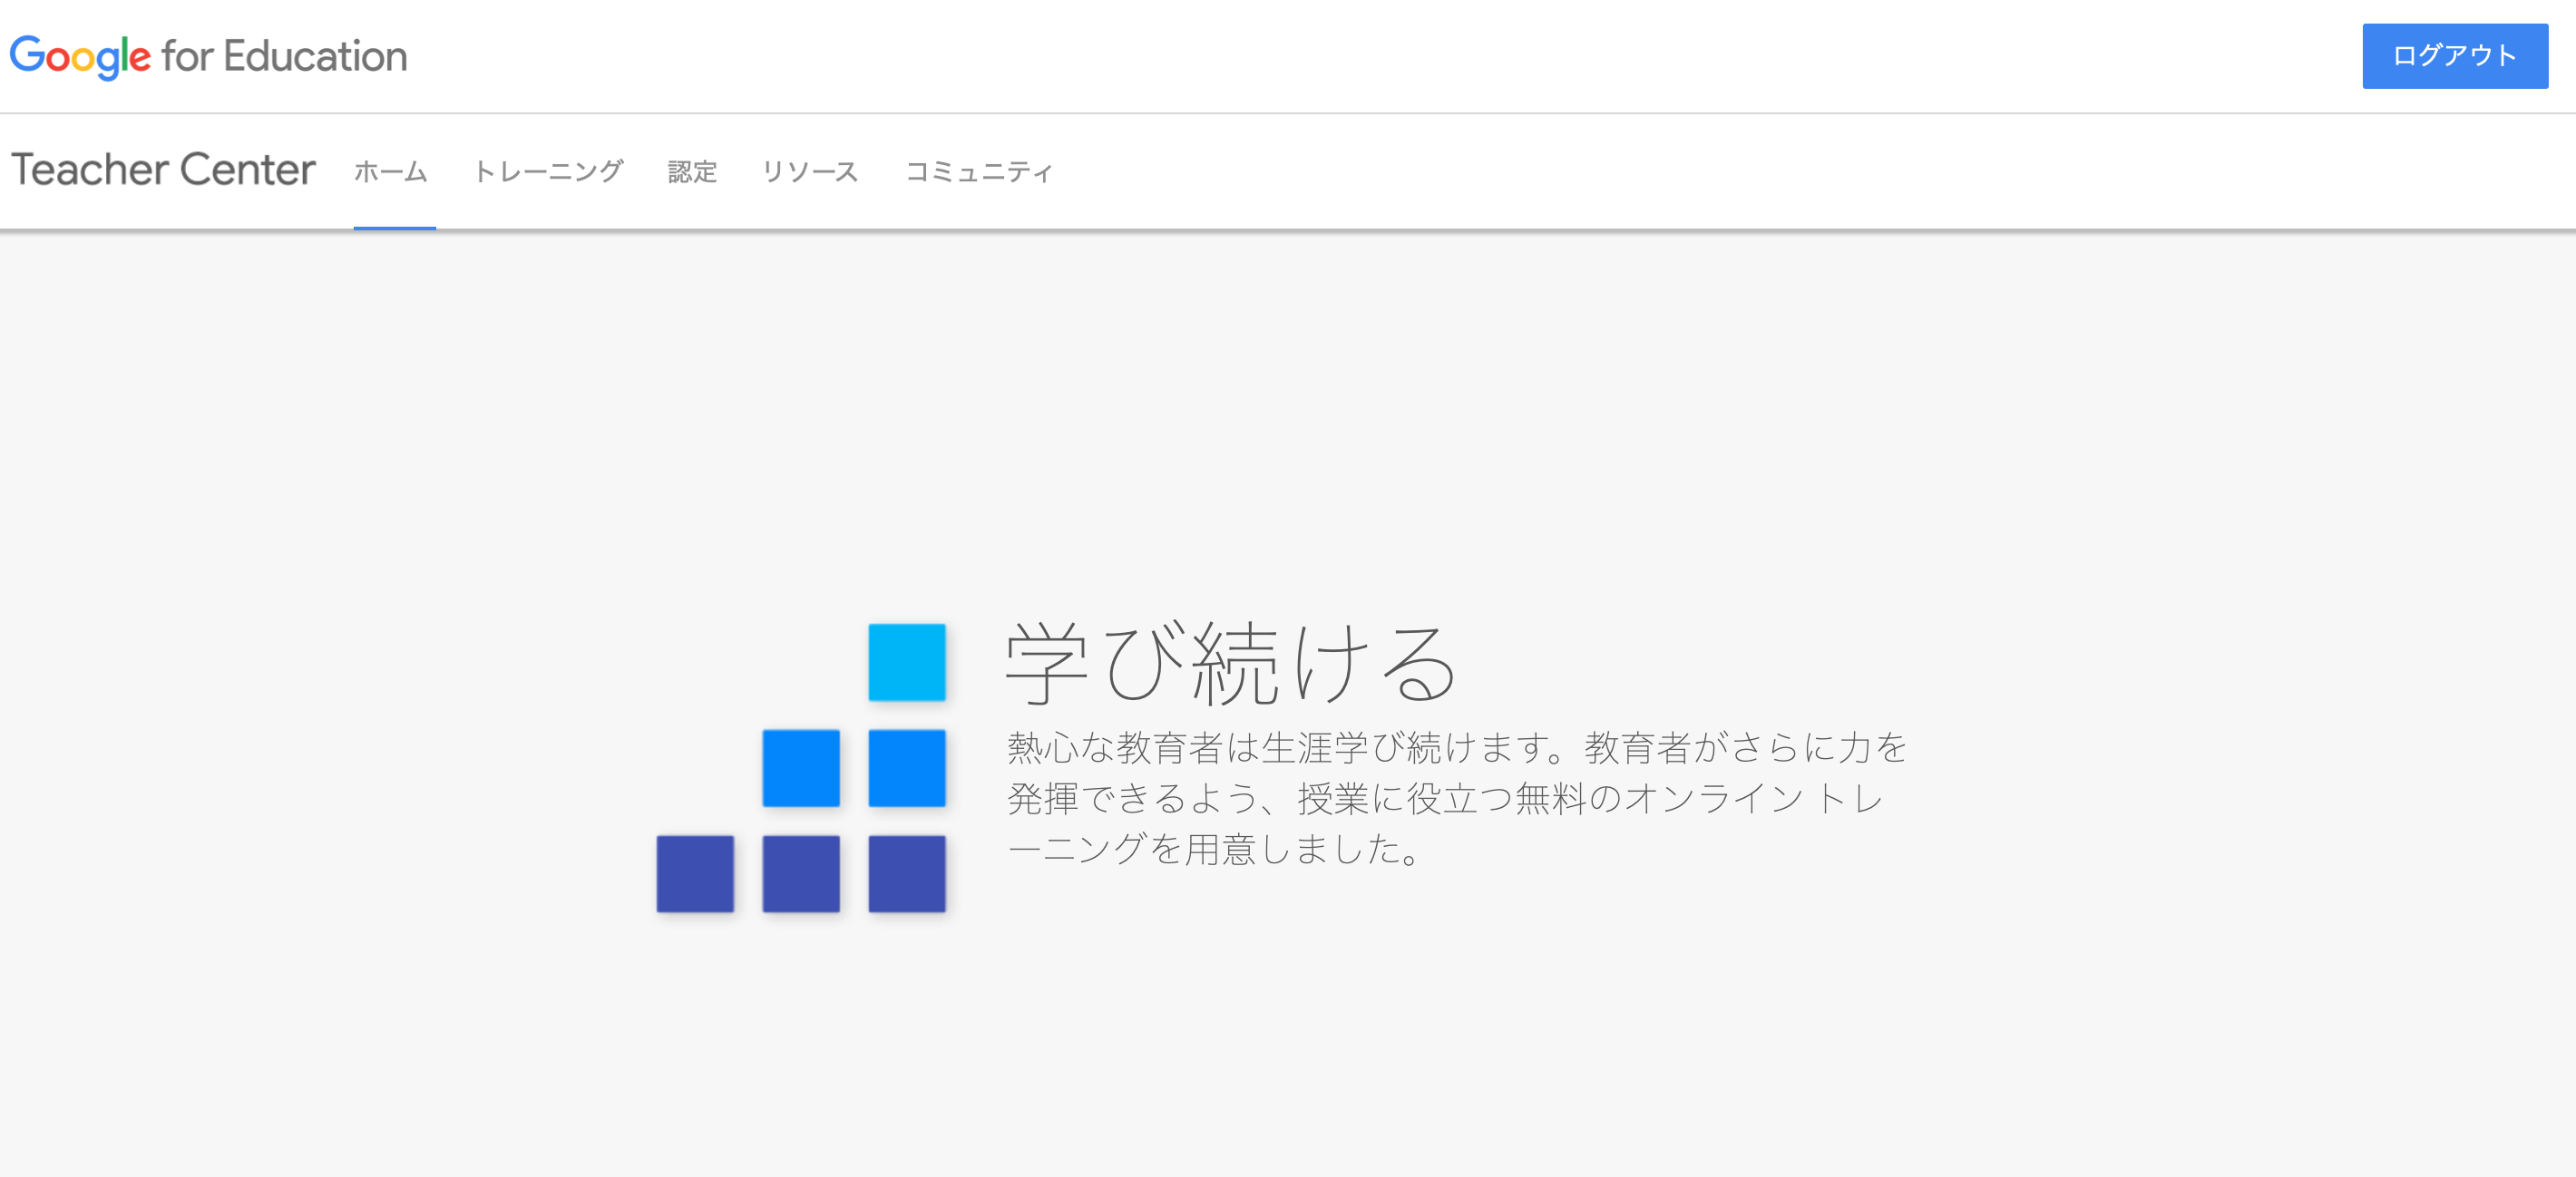Click the Google for Education logo

[208, 57]
